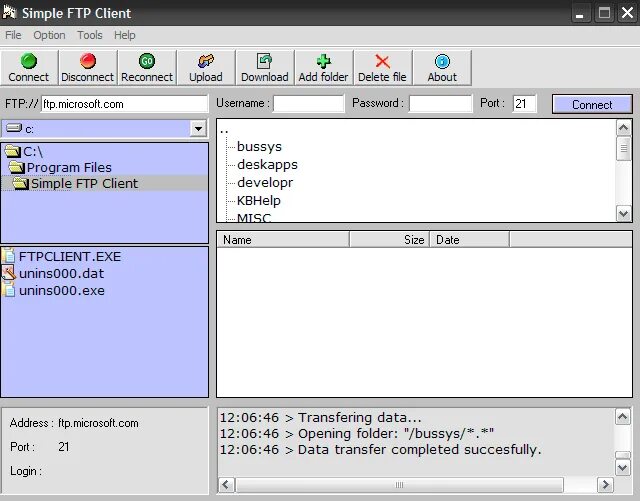Click remote folder list scroll up arrow
This screenshot has width=640, height=501.
click(x=623, y=128)
